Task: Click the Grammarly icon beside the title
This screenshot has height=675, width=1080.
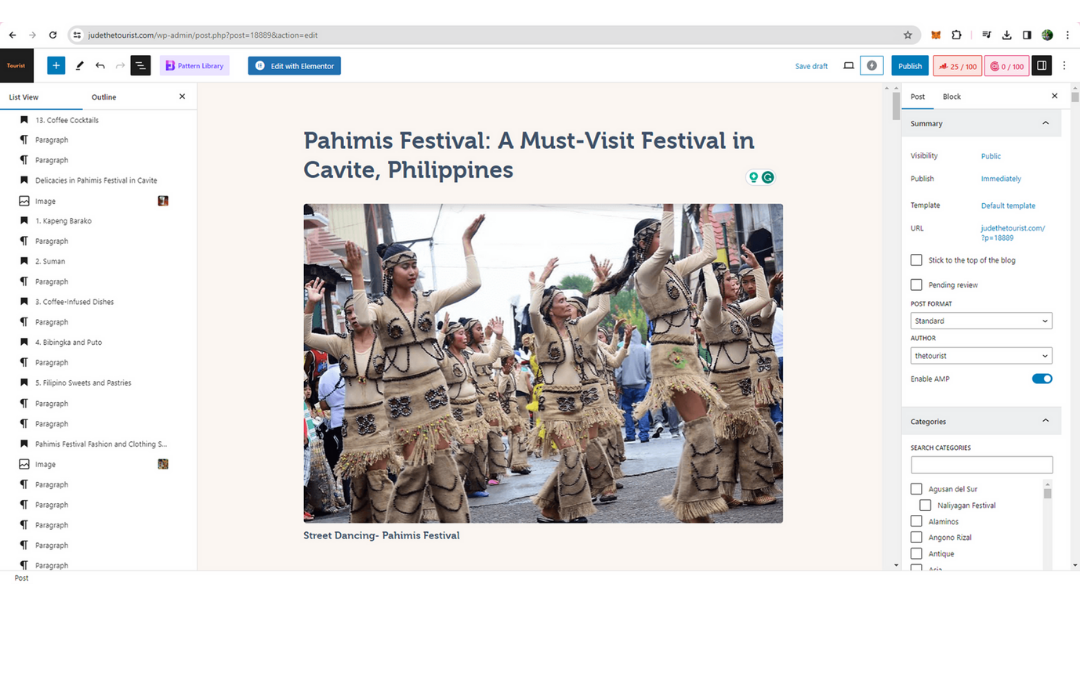Action: tap(767, 177)
